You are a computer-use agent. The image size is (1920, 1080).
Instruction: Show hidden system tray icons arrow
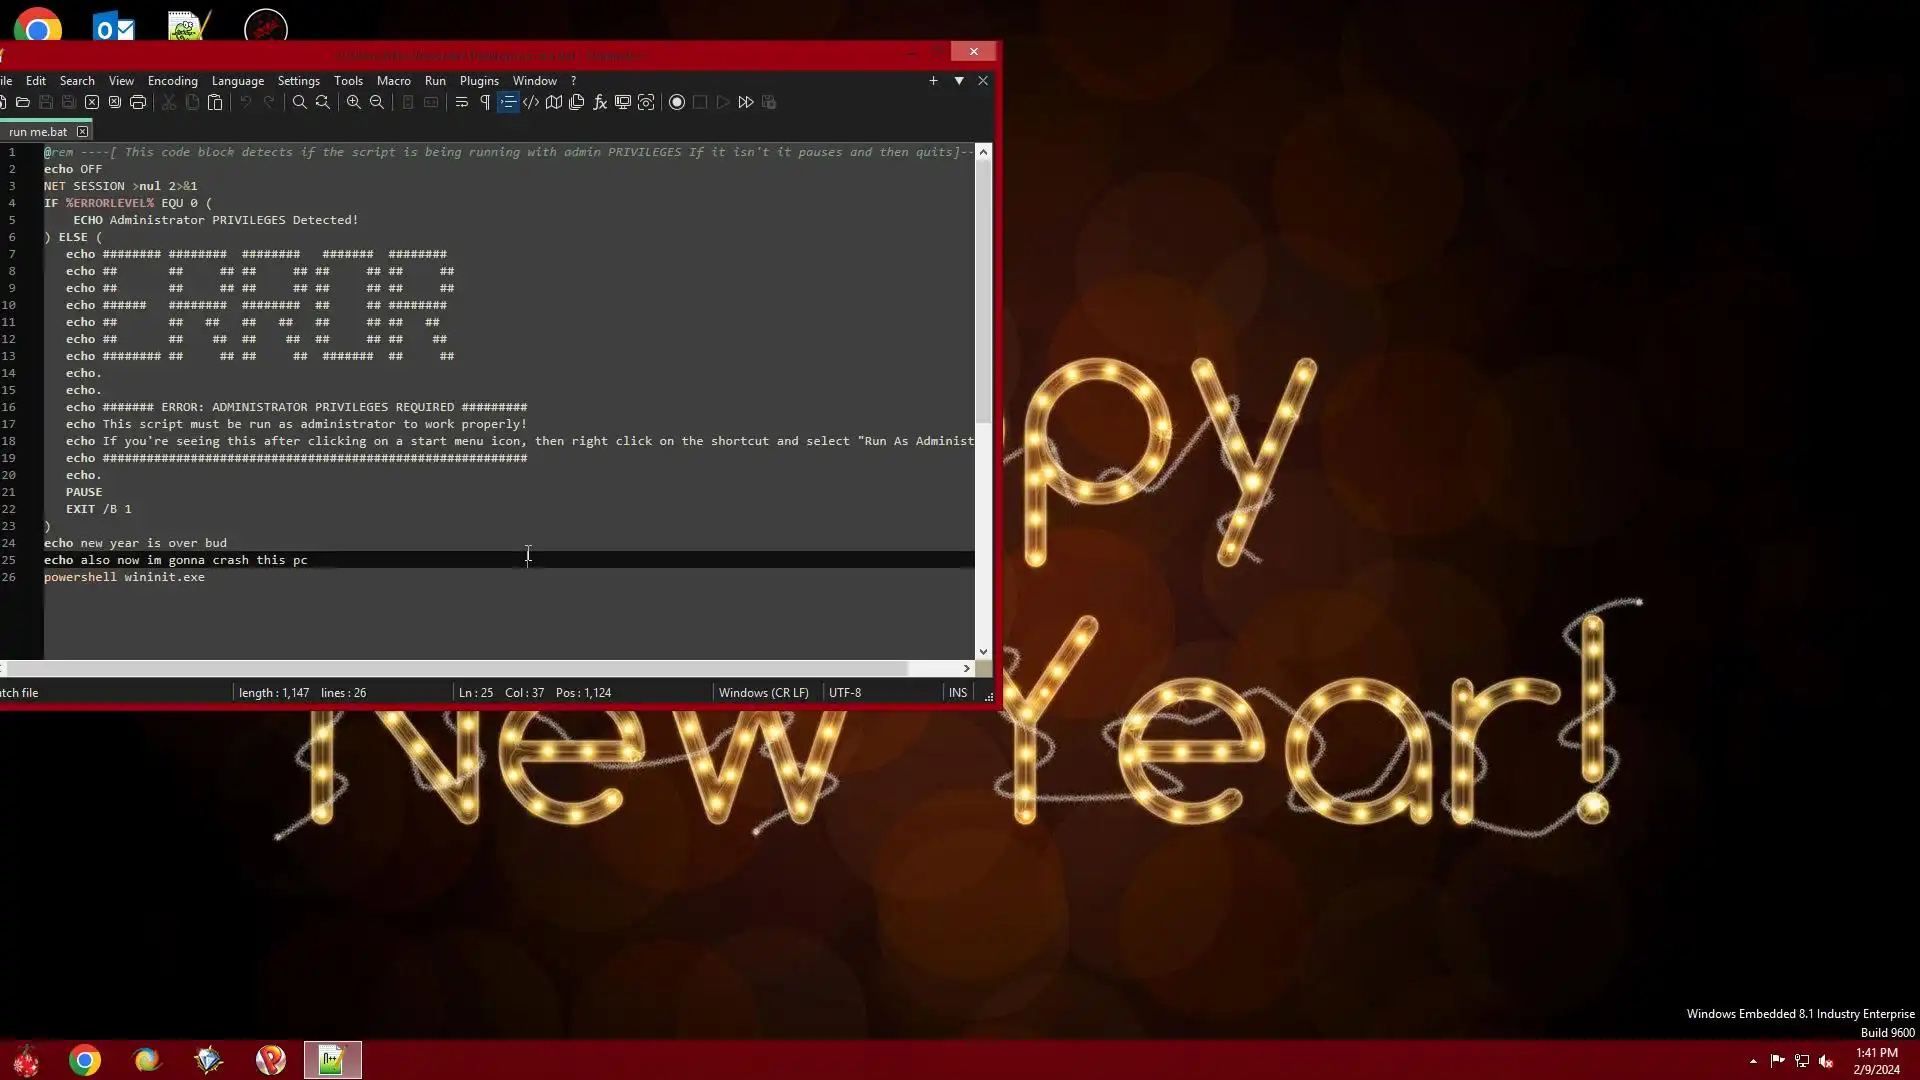pyautogui.click(x=1753, y=1061)
